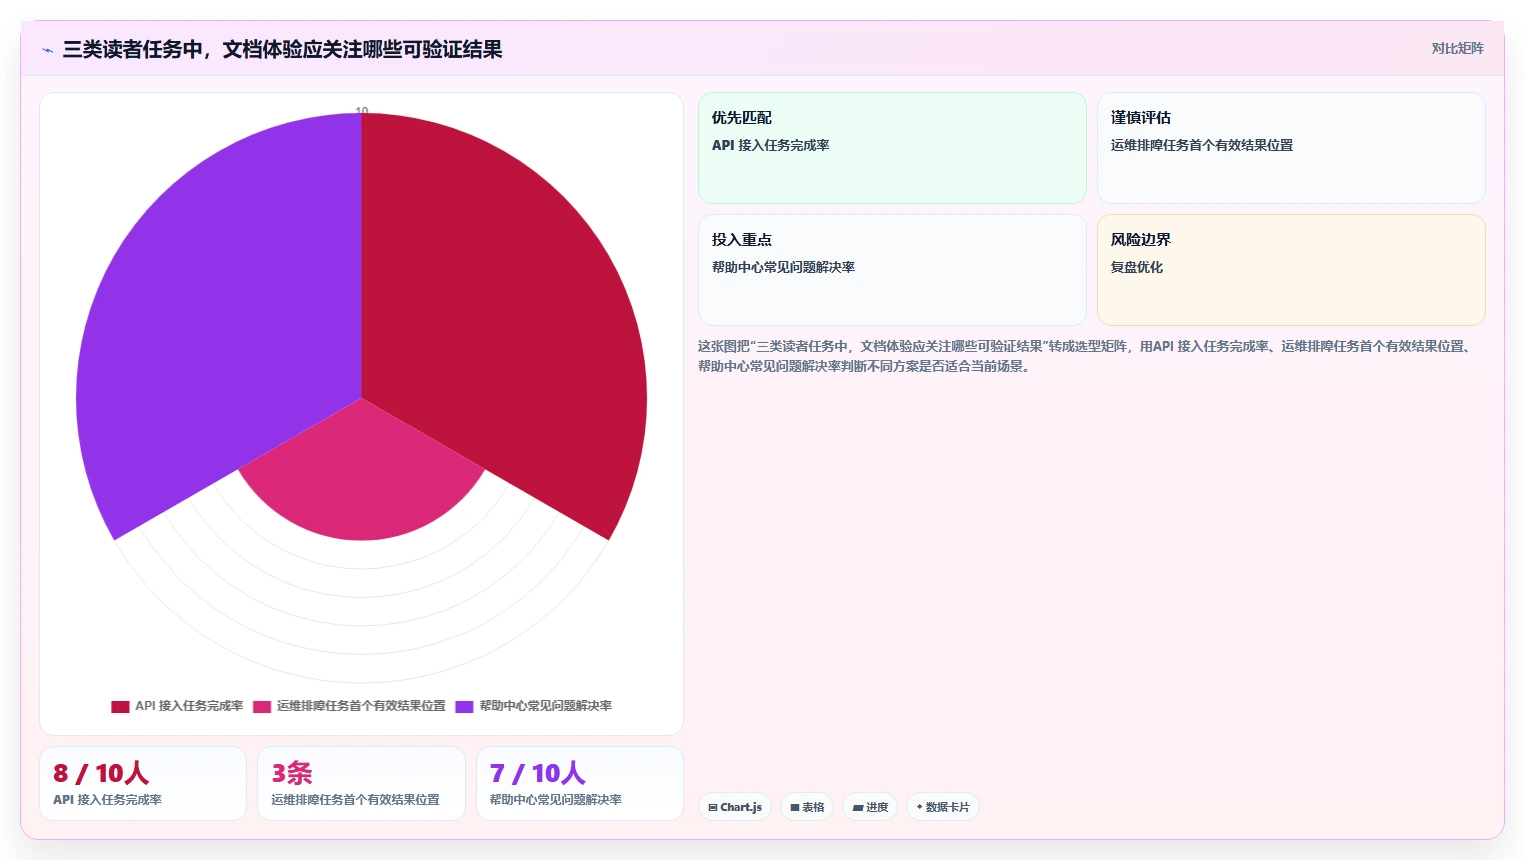Click the description paragraph starting with 这张图把
Screen dimensions: 1525x860
click(x=1087, y=356)
